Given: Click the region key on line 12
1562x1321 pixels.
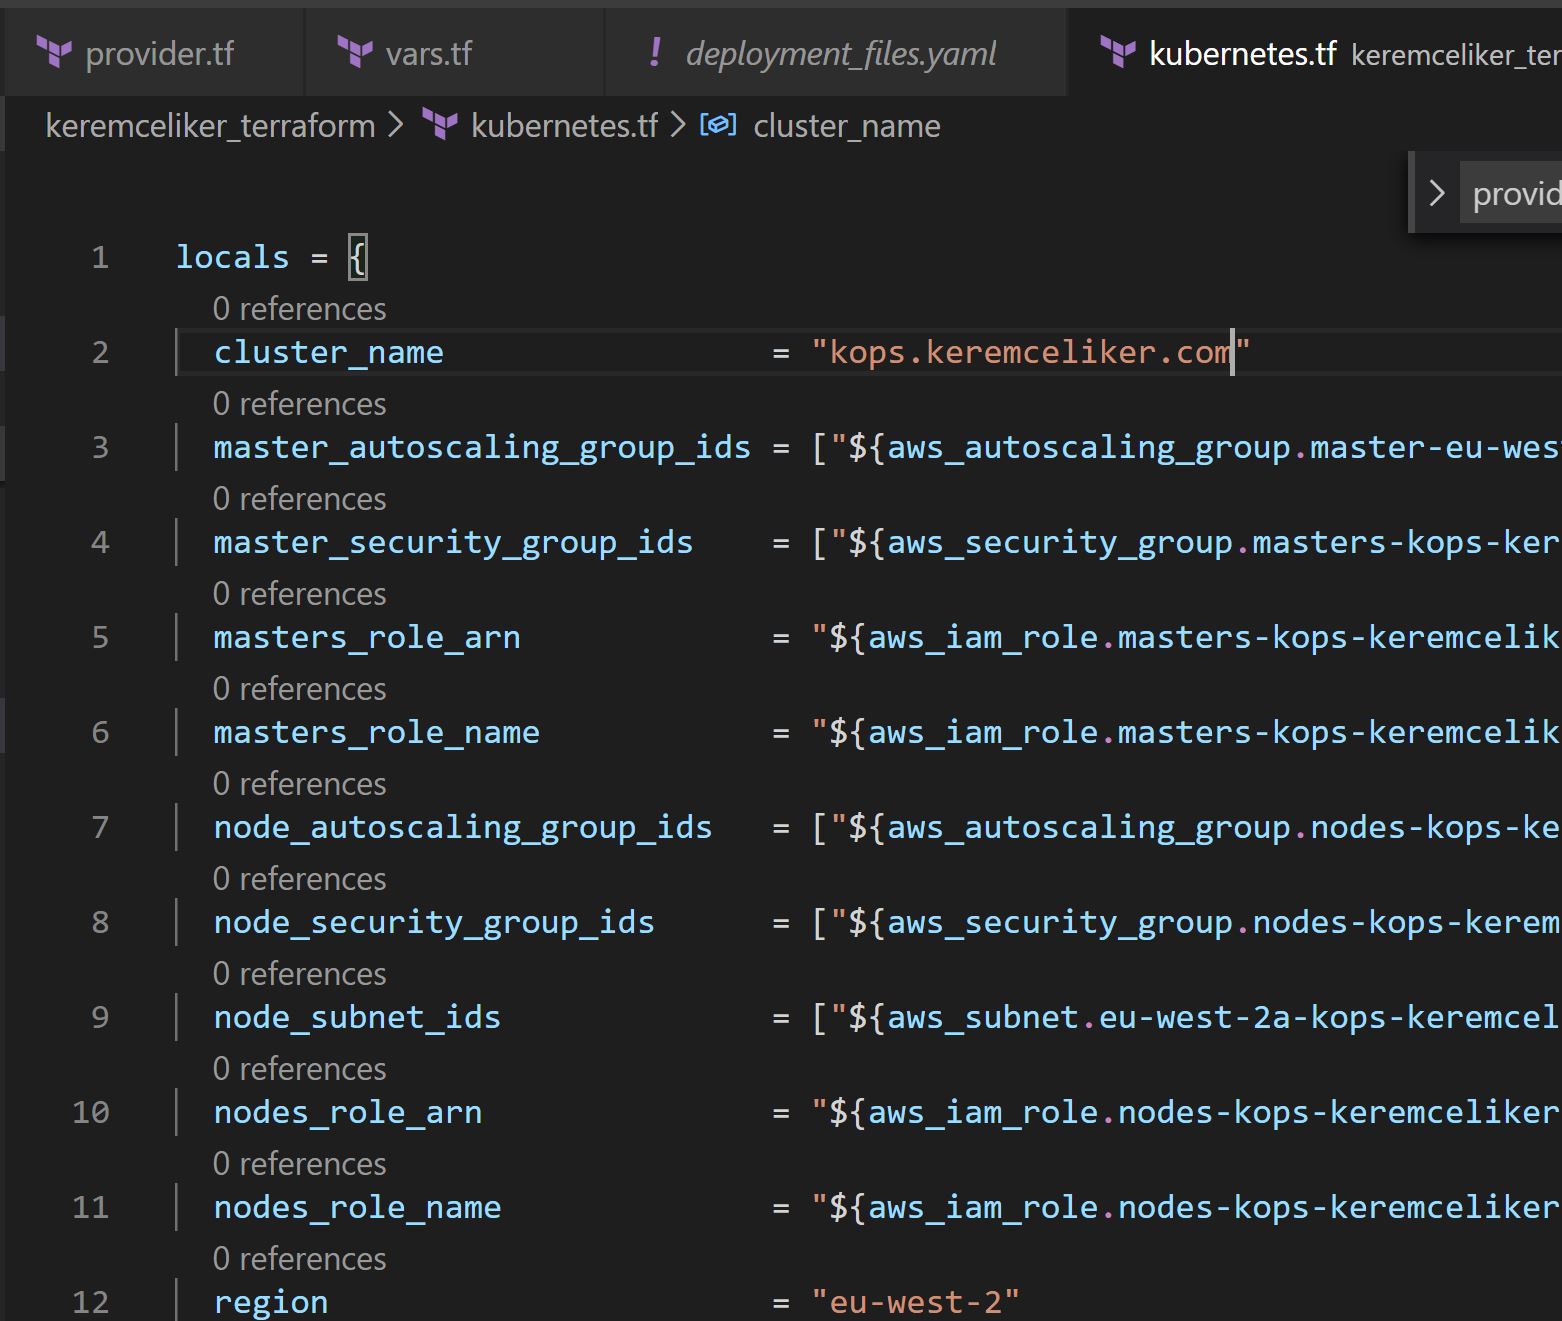Looking at the screenshot, I should [x=271, y=1302].
